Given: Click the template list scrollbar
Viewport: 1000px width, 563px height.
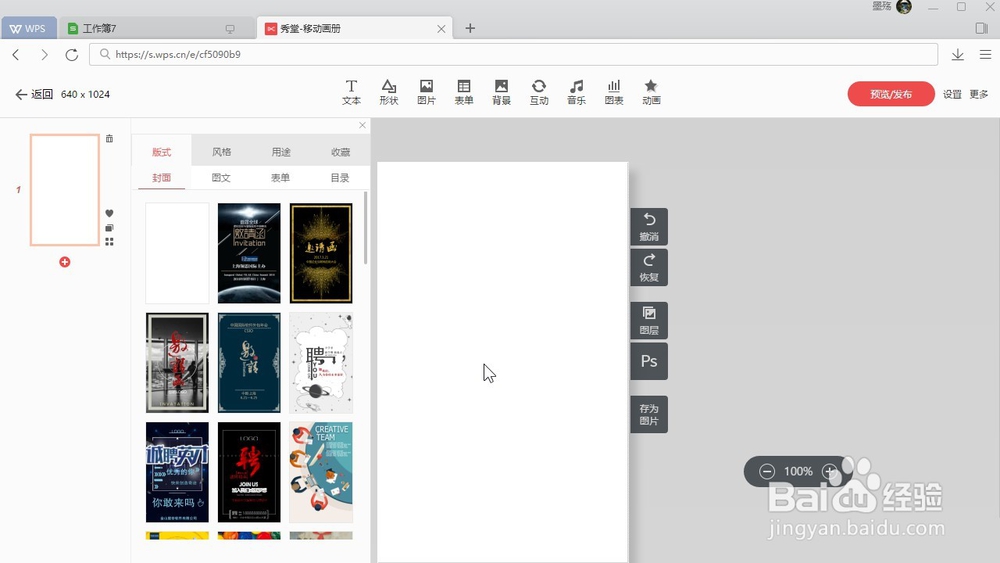Looking at the screenshot, I should [365, 228].
